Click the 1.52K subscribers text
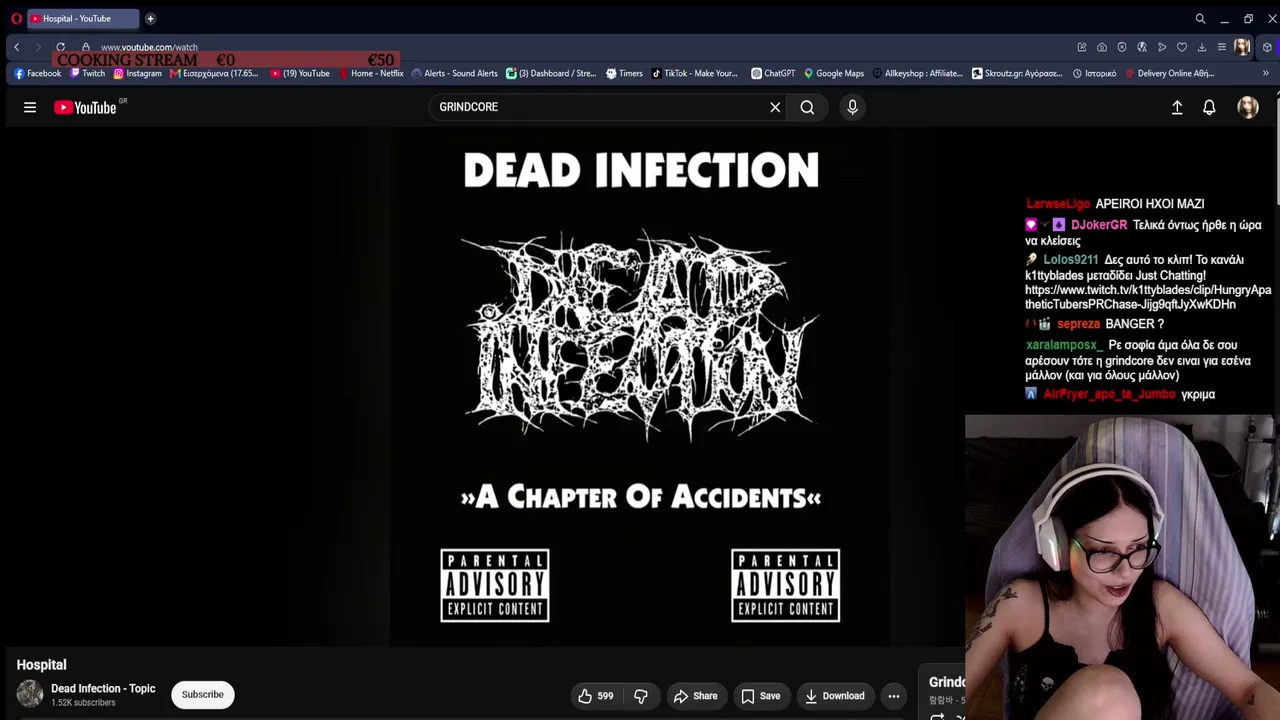1280x720 pixels. [x=83, y=703]
